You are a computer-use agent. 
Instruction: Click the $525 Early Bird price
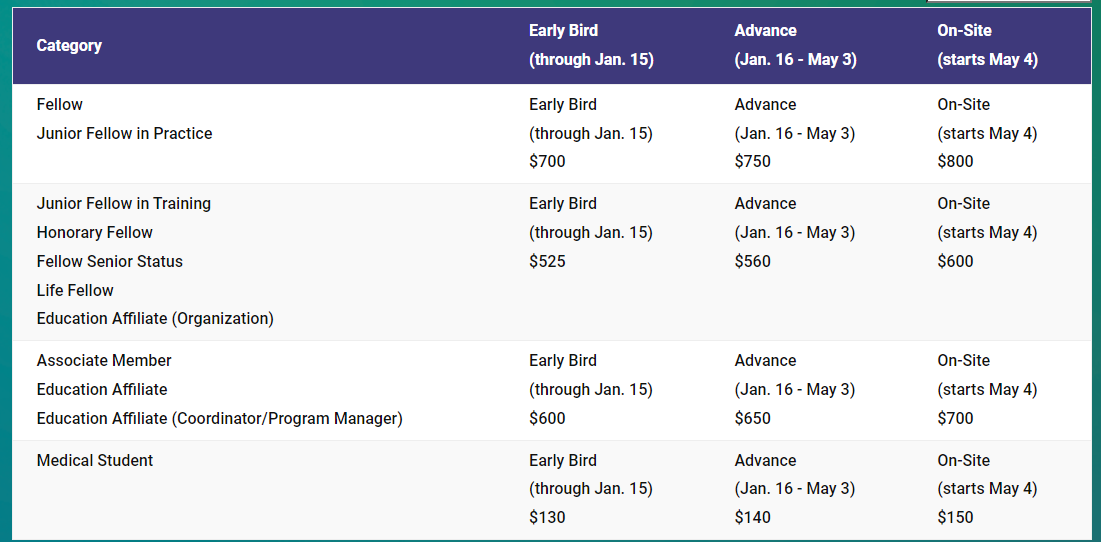547,261
